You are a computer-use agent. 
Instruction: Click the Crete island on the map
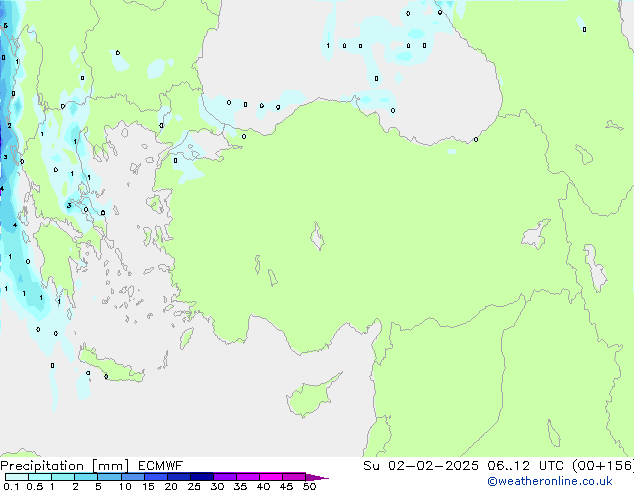click(111, 365)
